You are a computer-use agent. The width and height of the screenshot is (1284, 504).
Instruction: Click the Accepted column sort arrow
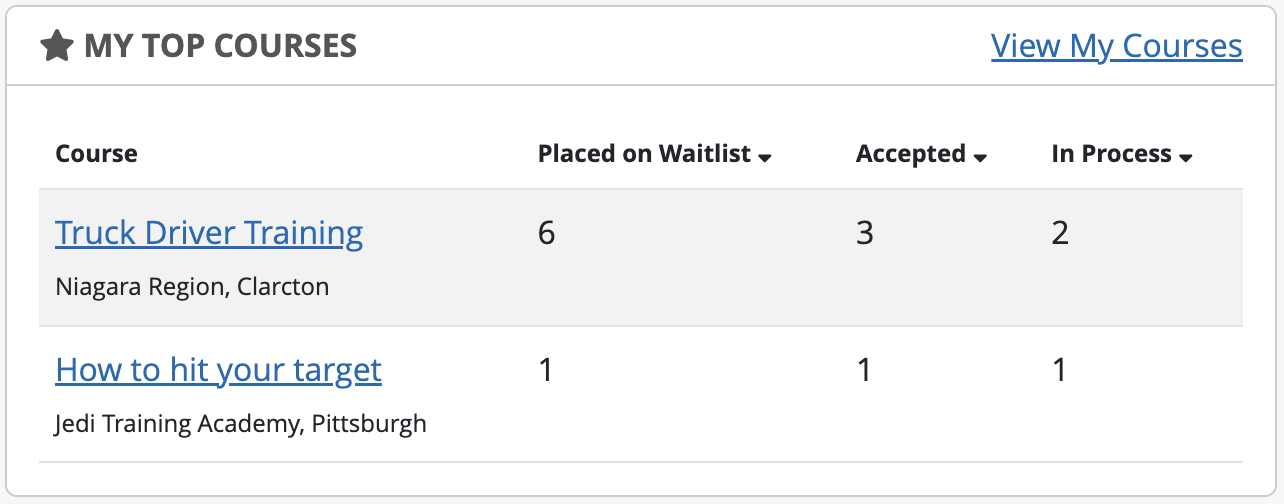click(980, 157)
